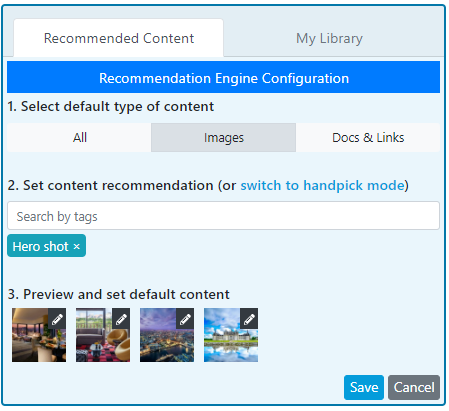Edit the hotel lounge dining thumbnail pencil icon
The width and height of the screenshot is (449, 411).
57,319
